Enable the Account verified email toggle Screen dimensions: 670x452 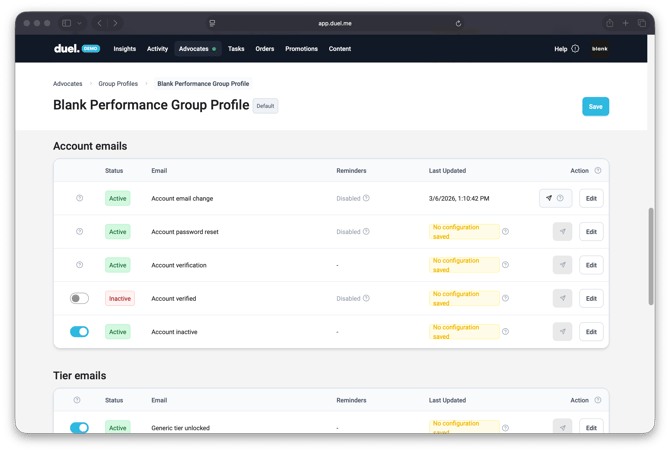tap(79, 298)
